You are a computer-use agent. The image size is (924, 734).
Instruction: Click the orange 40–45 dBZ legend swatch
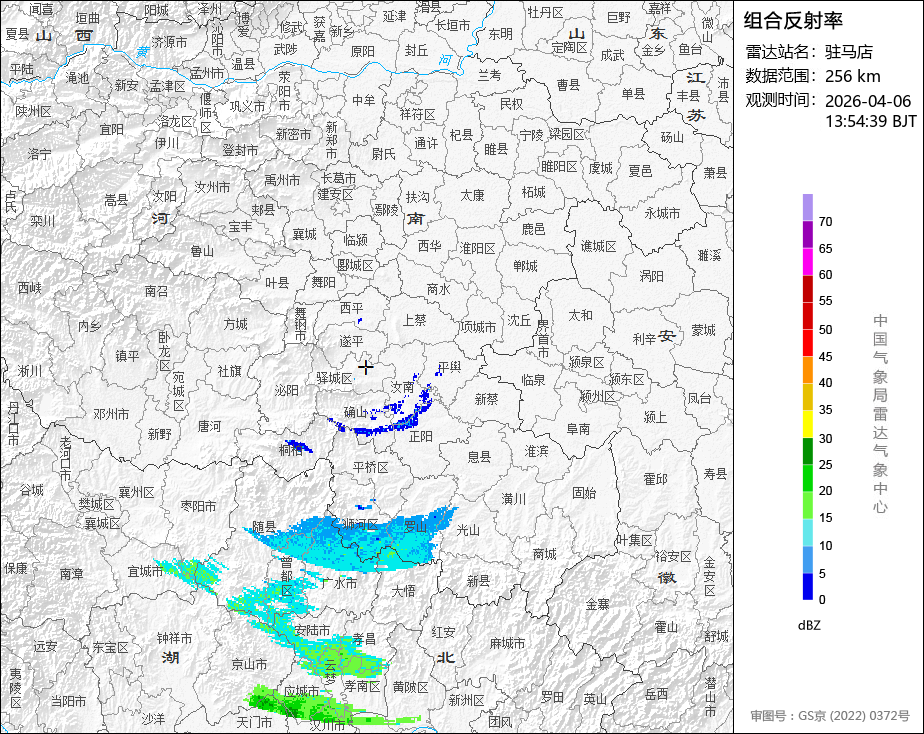pyautogui.click(x=807, y=370)
